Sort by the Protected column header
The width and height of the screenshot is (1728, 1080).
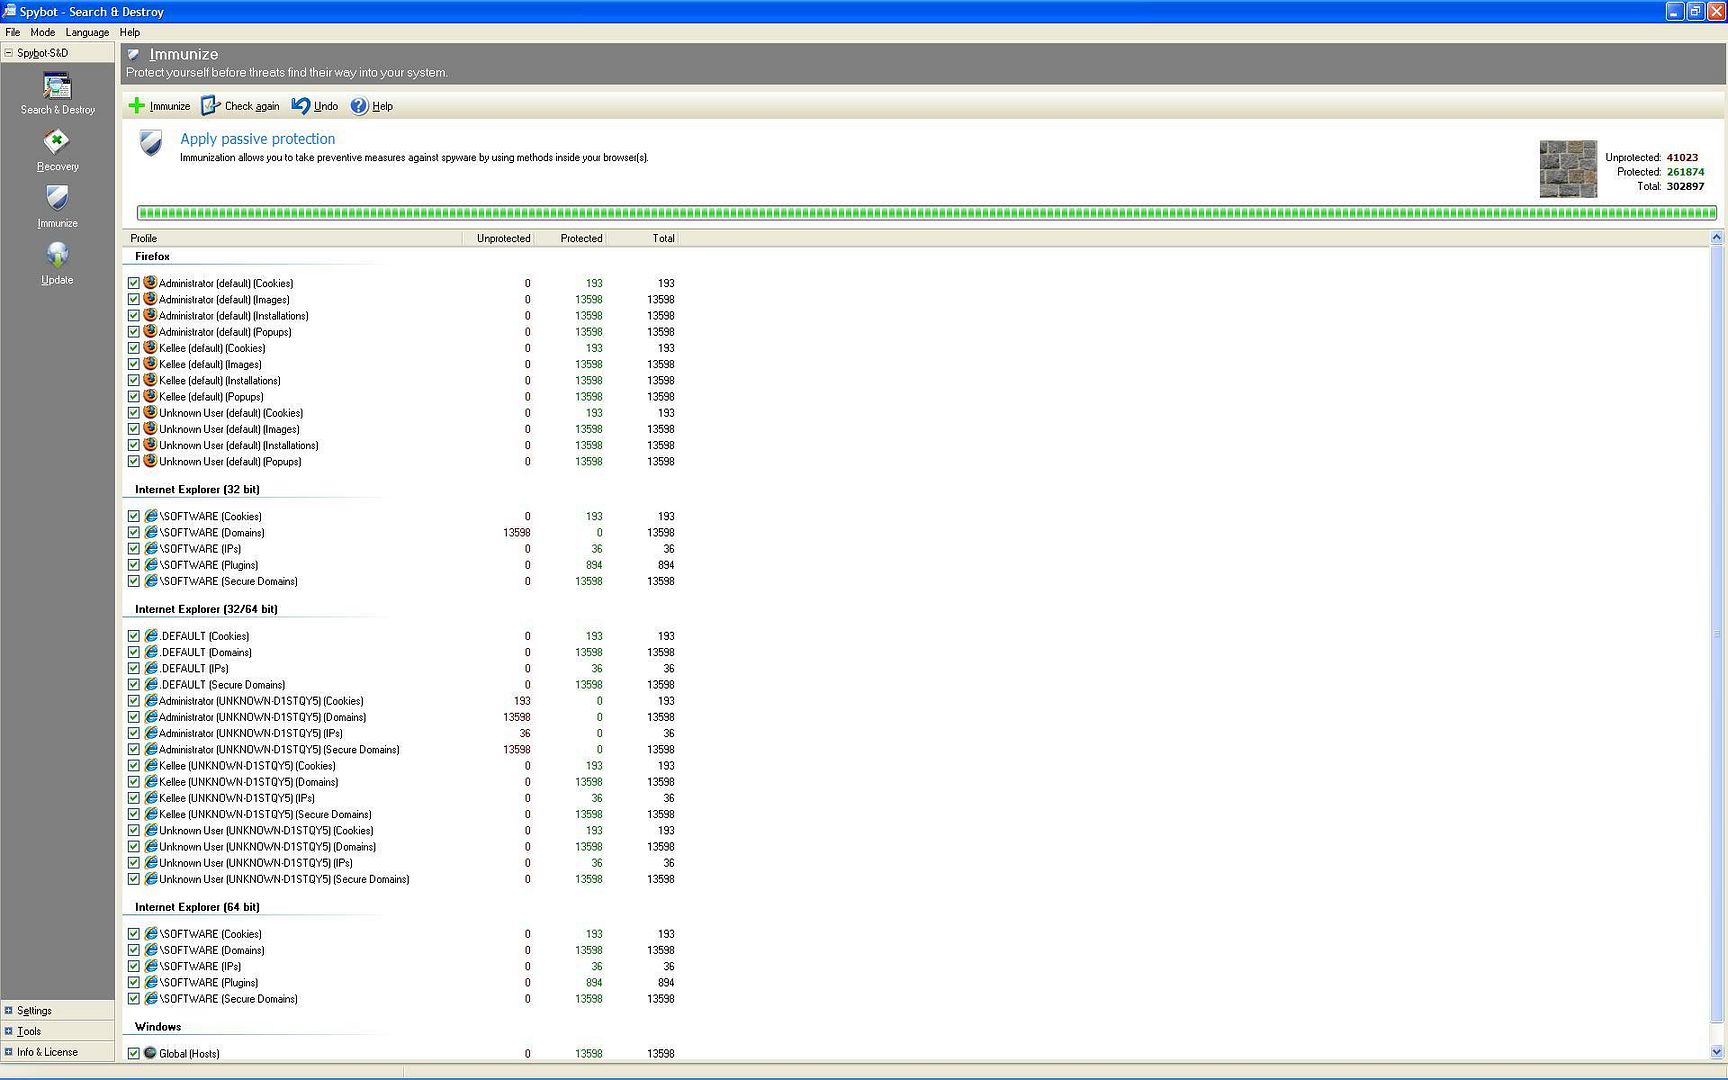571,238
